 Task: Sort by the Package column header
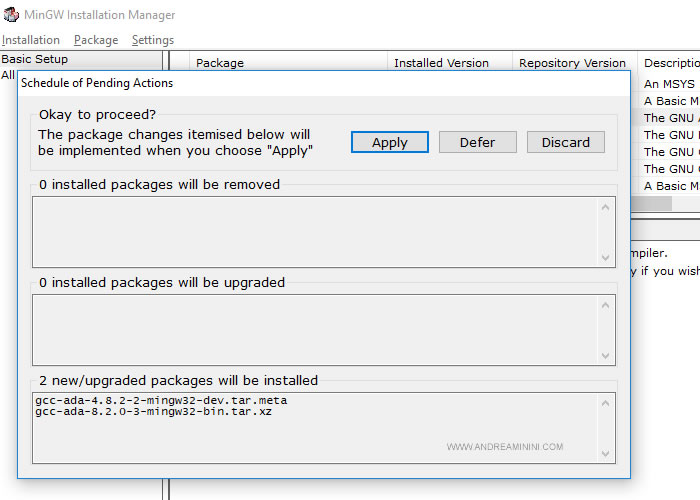[220, 63]
